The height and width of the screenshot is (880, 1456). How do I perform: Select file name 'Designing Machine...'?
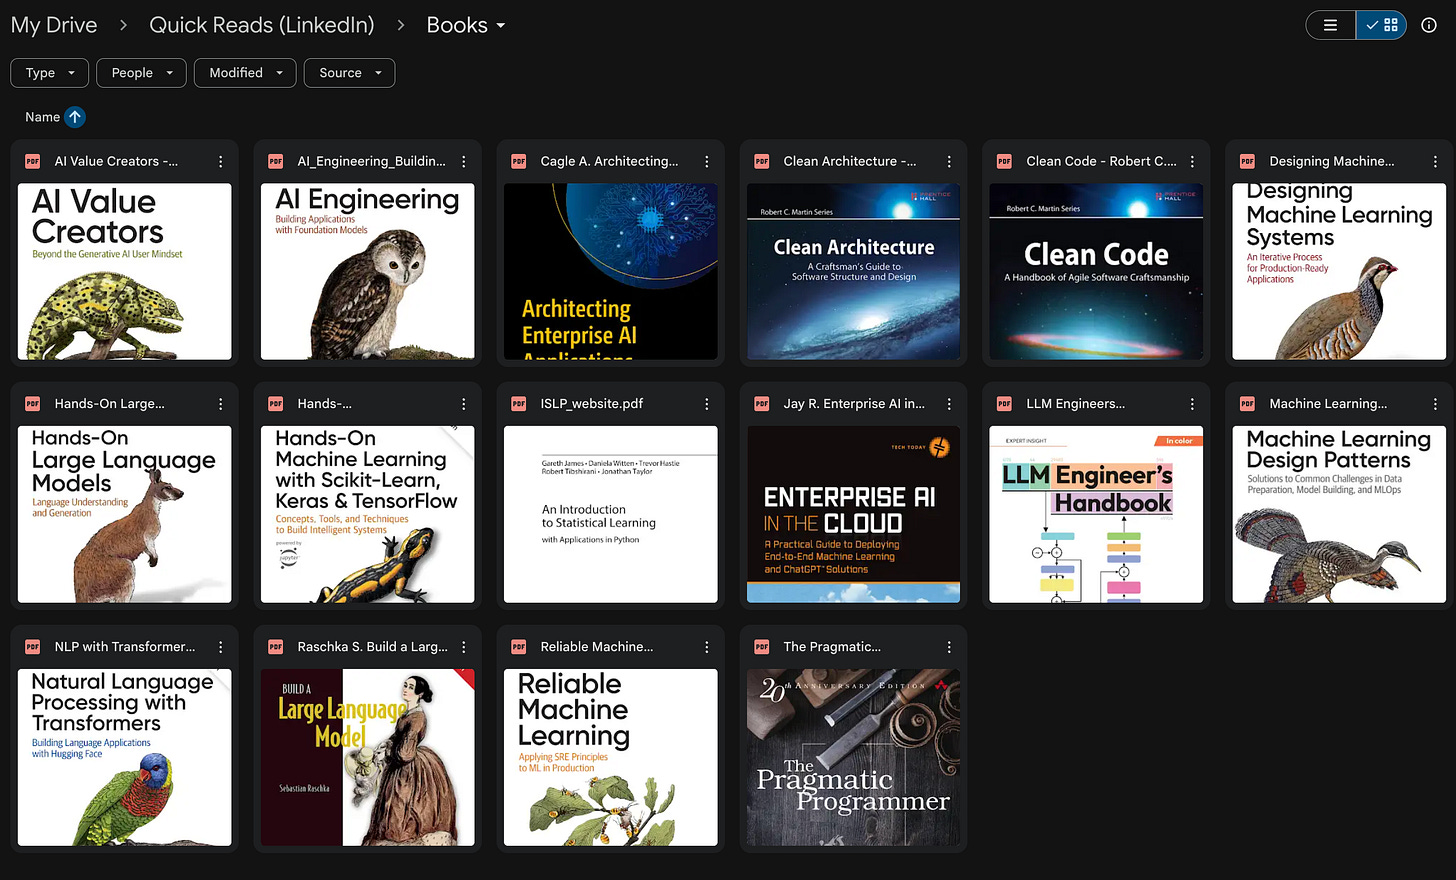click(1332, 161)
